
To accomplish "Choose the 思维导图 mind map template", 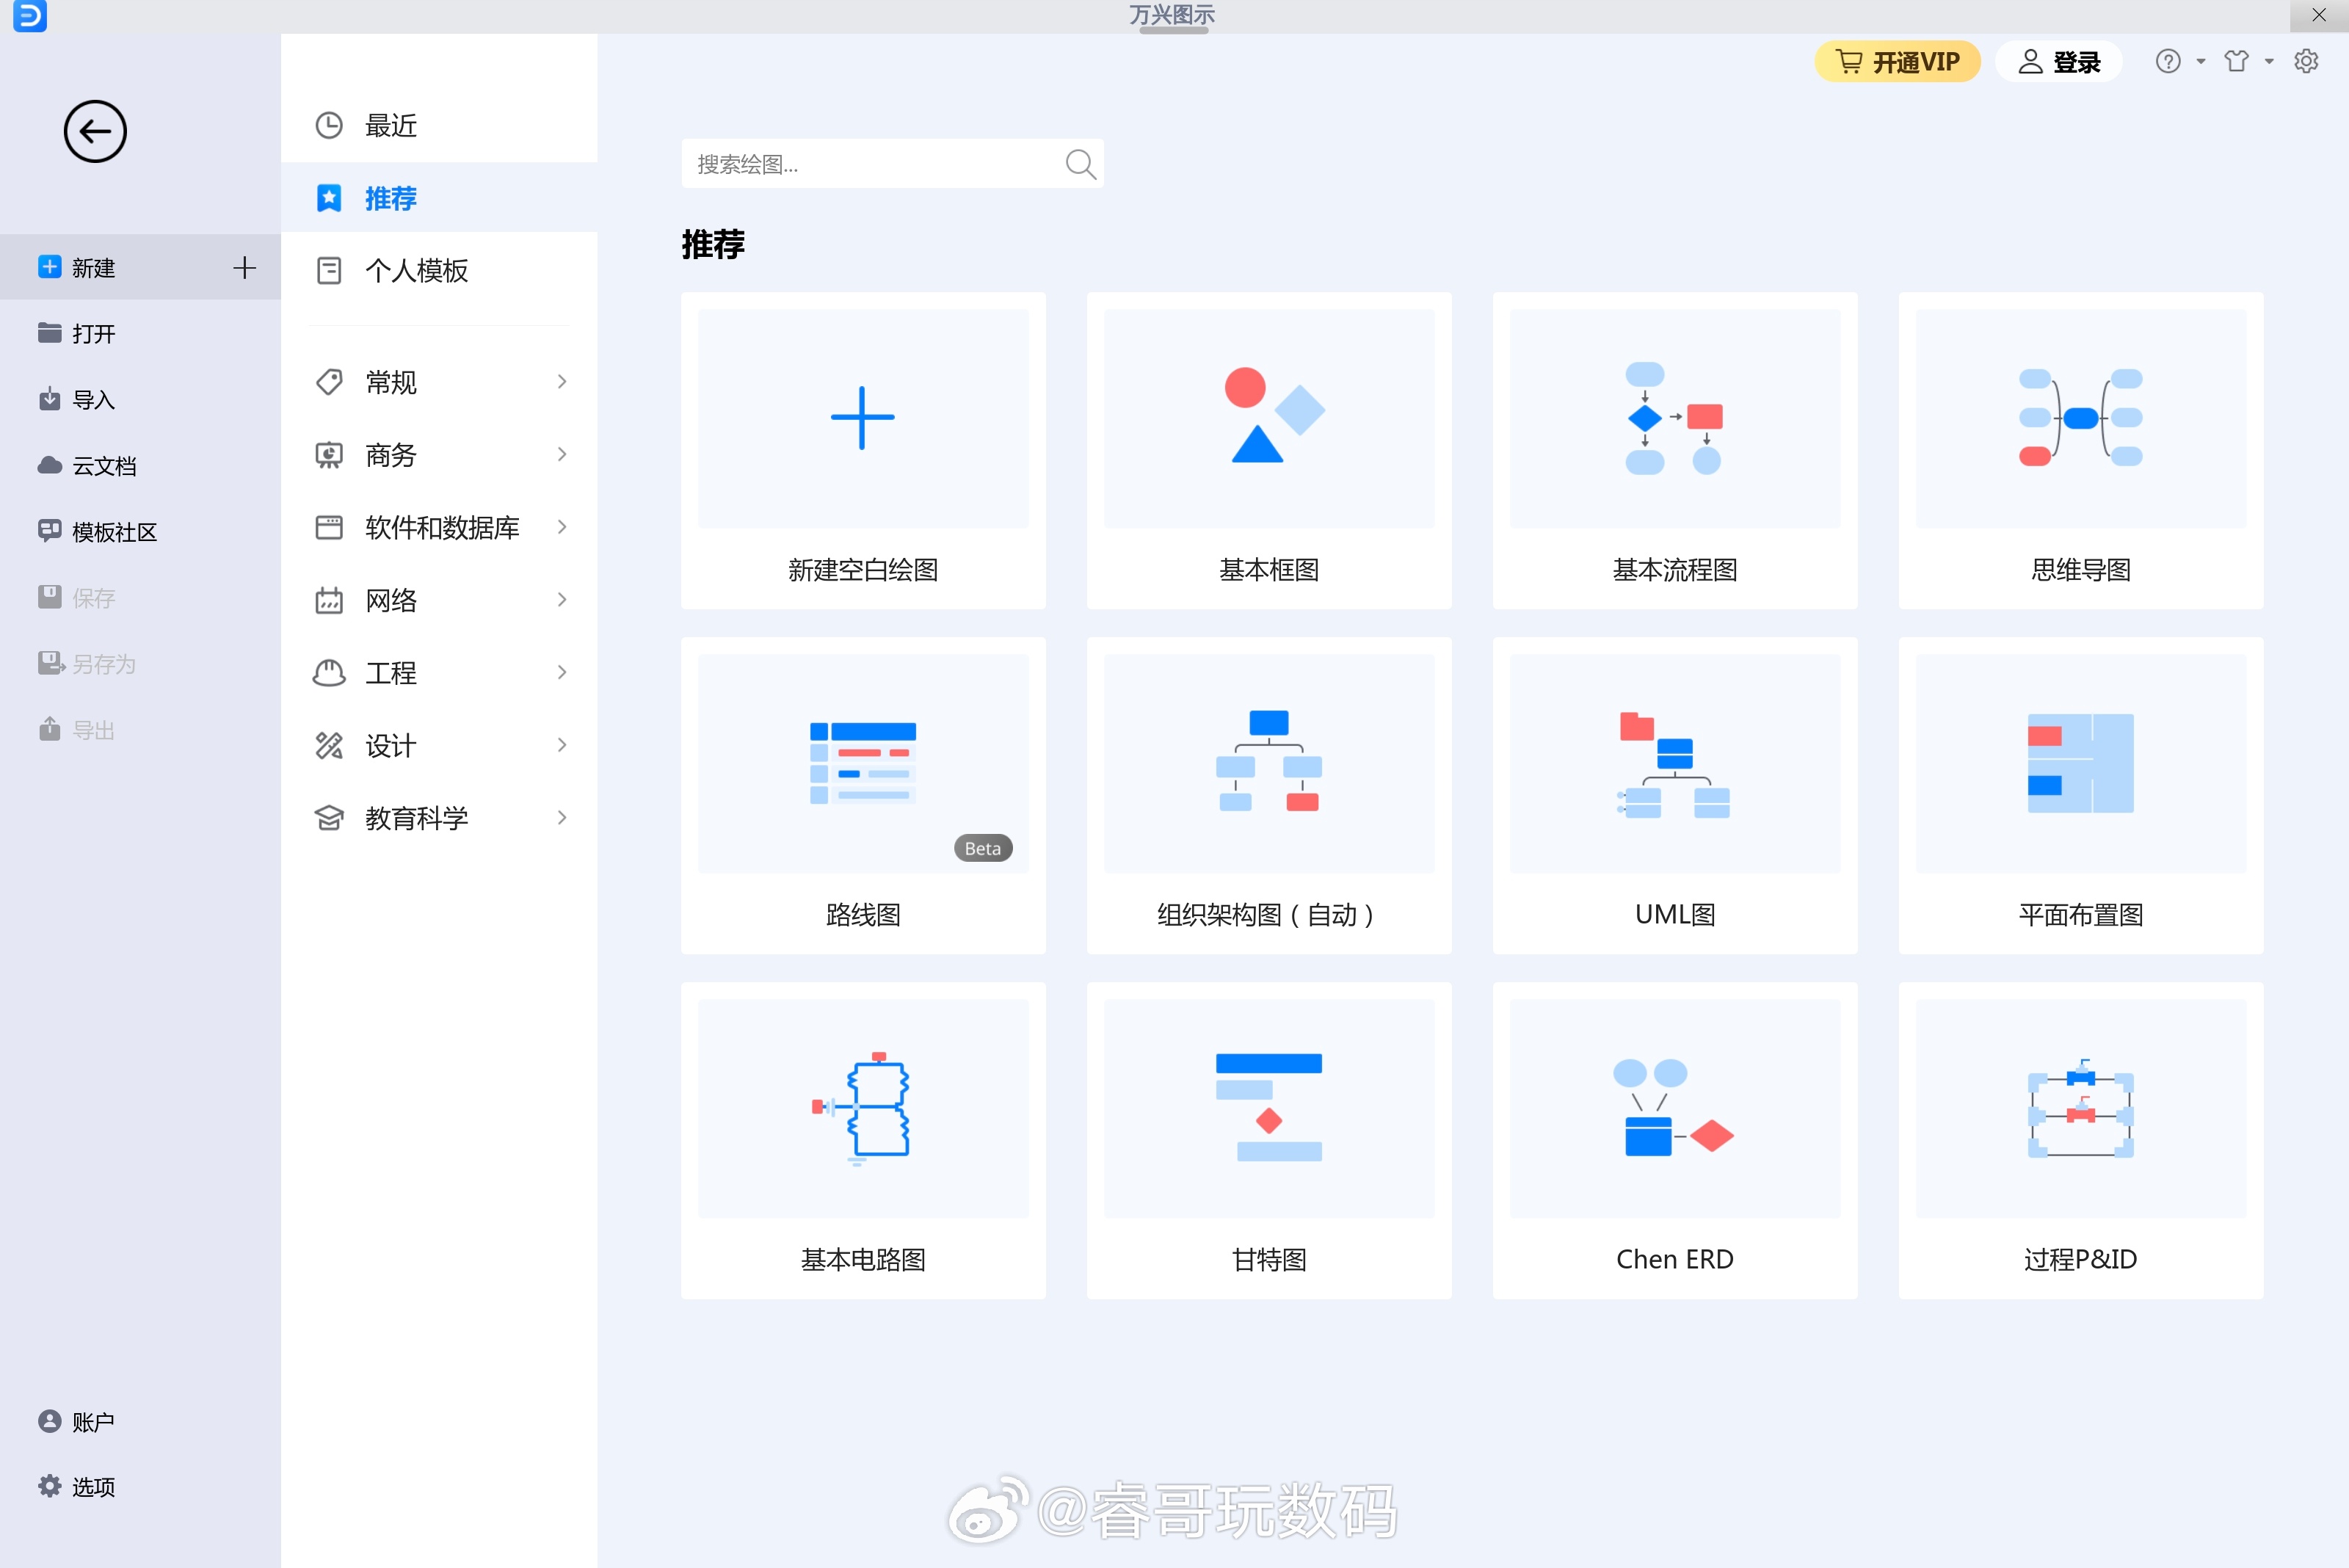I will (2080, 450).
